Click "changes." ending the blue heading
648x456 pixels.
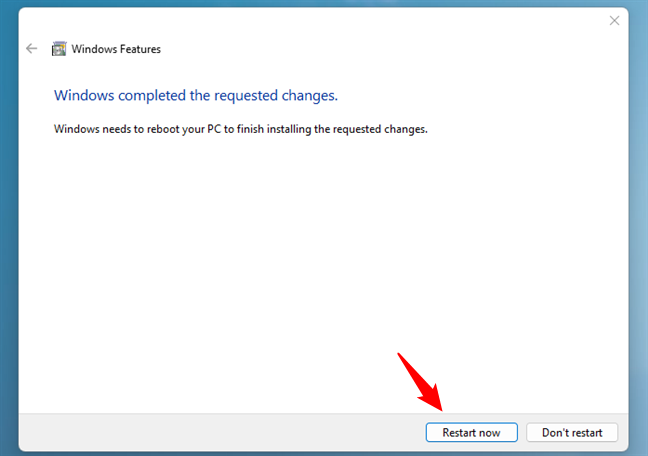[312, 96]
